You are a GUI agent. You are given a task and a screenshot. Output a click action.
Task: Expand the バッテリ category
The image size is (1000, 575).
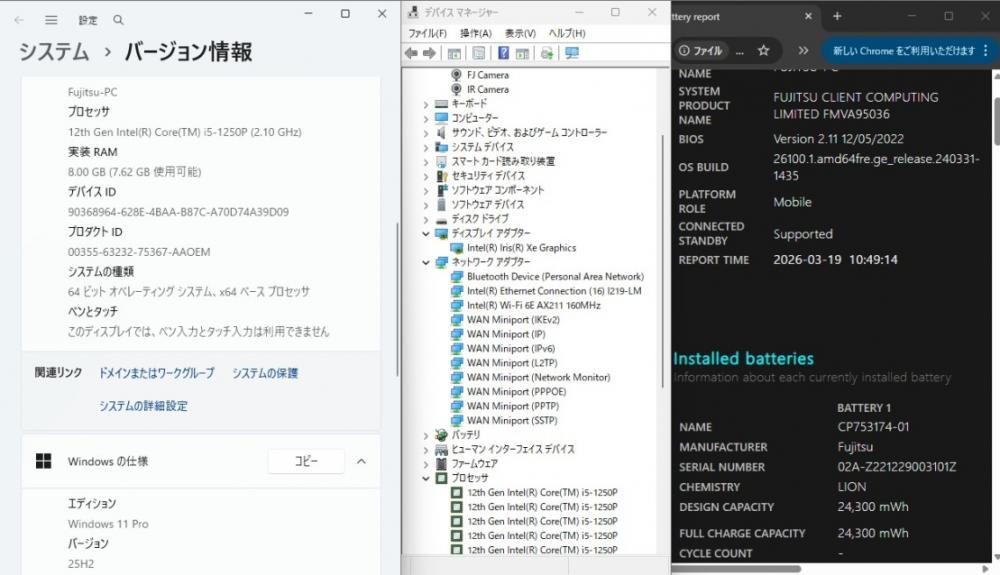[x=426, y=435]
